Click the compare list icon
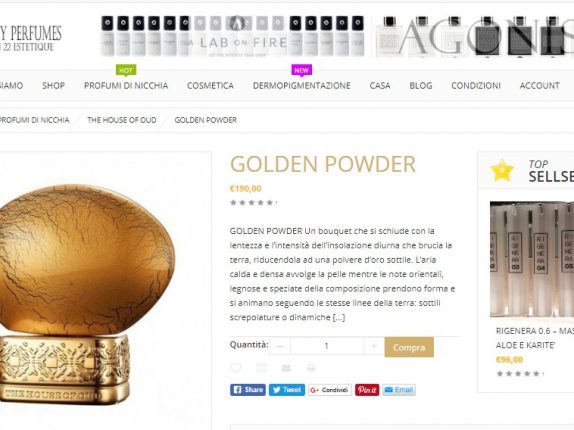 (x=261, y=368)
